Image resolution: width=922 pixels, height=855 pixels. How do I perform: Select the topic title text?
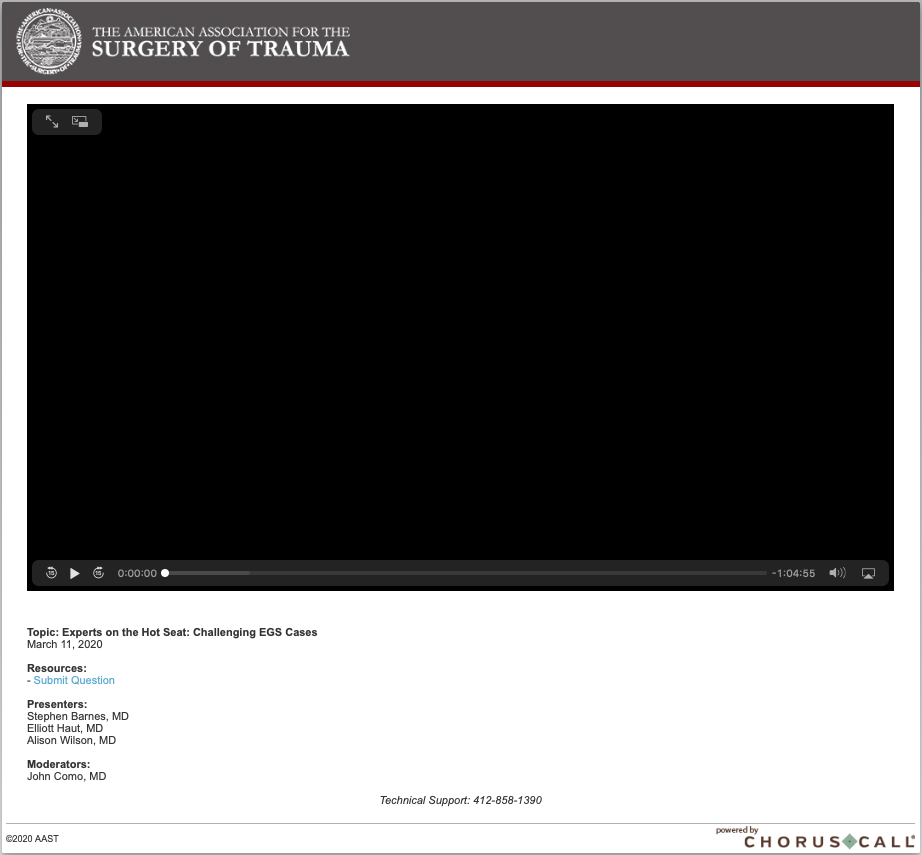[172, 632]
